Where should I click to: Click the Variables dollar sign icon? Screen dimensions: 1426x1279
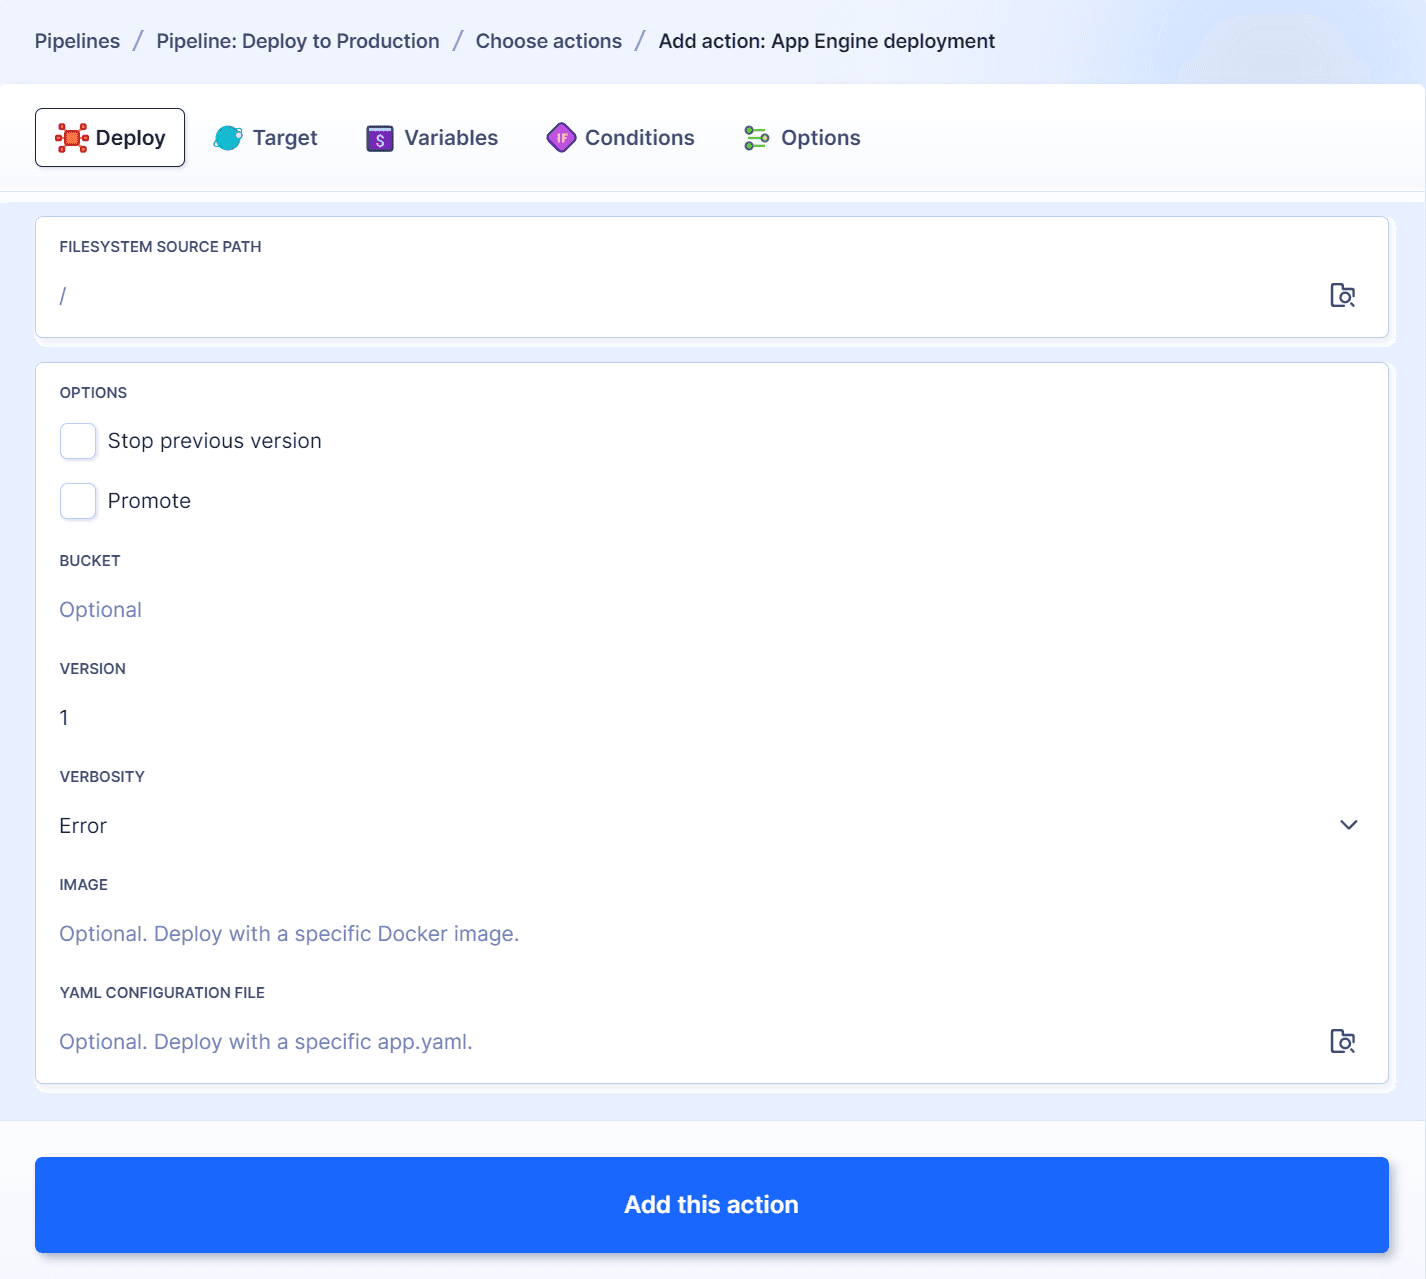pos(380,137)
